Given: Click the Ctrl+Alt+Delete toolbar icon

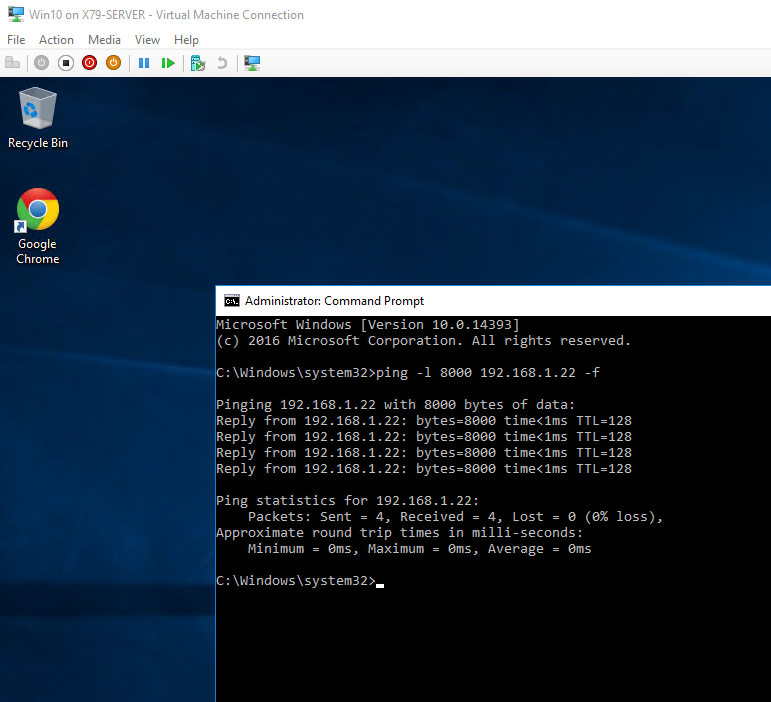Looking at the screenshot, I should [x=13, y=63].
